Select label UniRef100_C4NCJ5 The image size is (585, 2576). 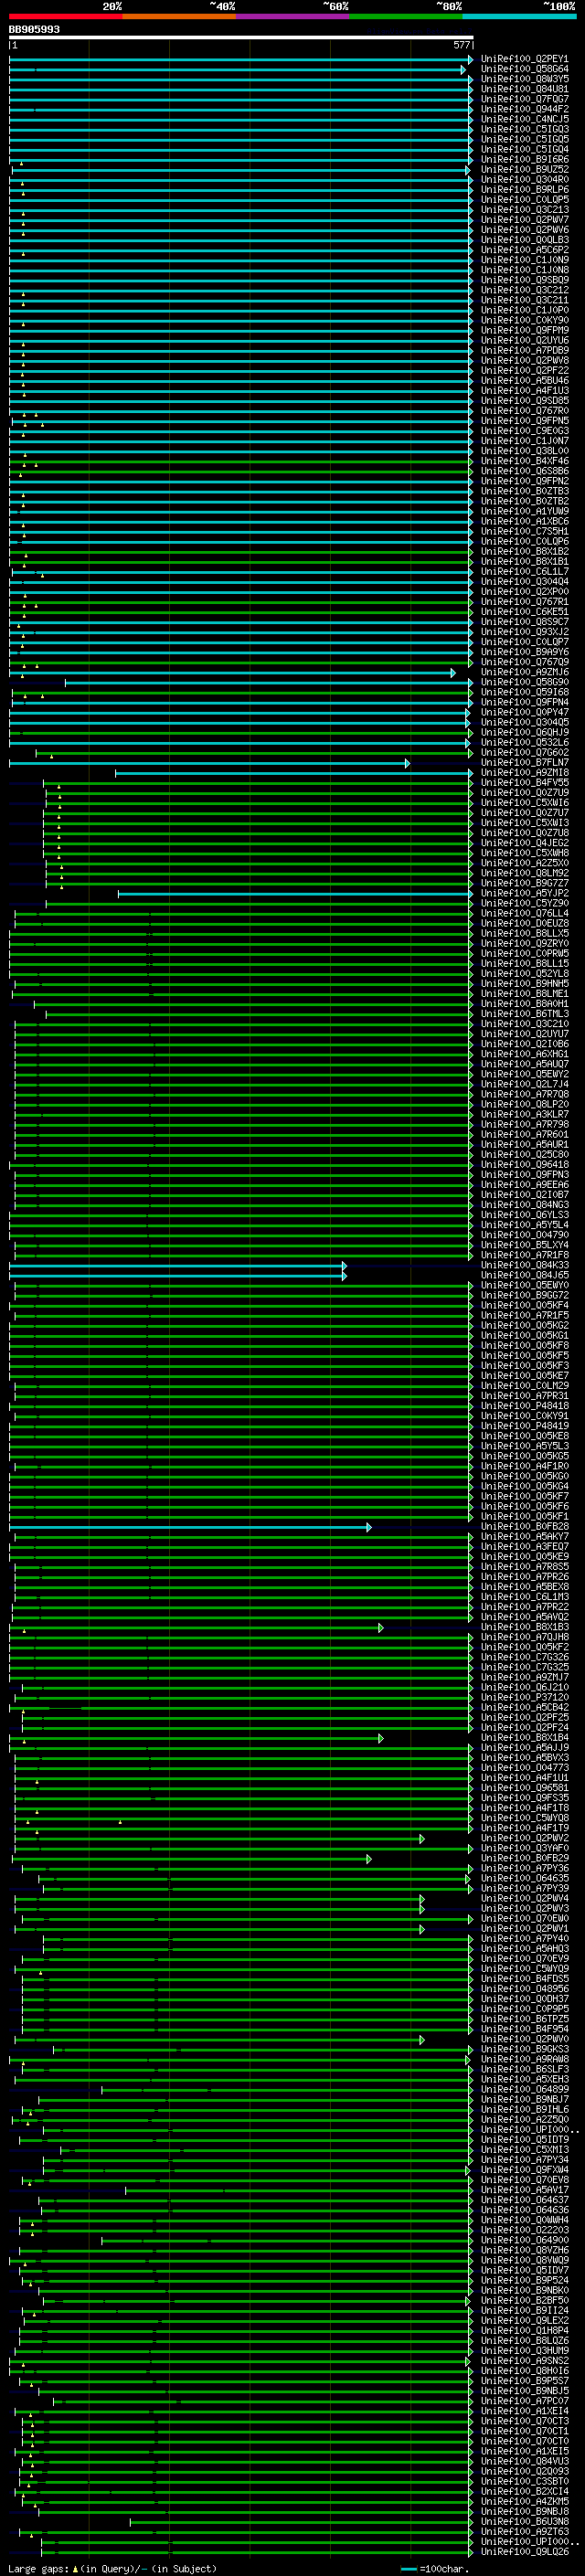525,119
